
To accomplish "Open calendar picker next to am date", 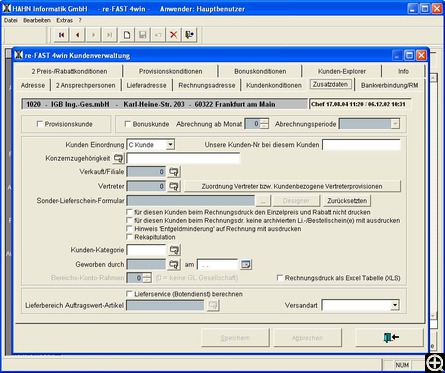I will pos(246,264).
